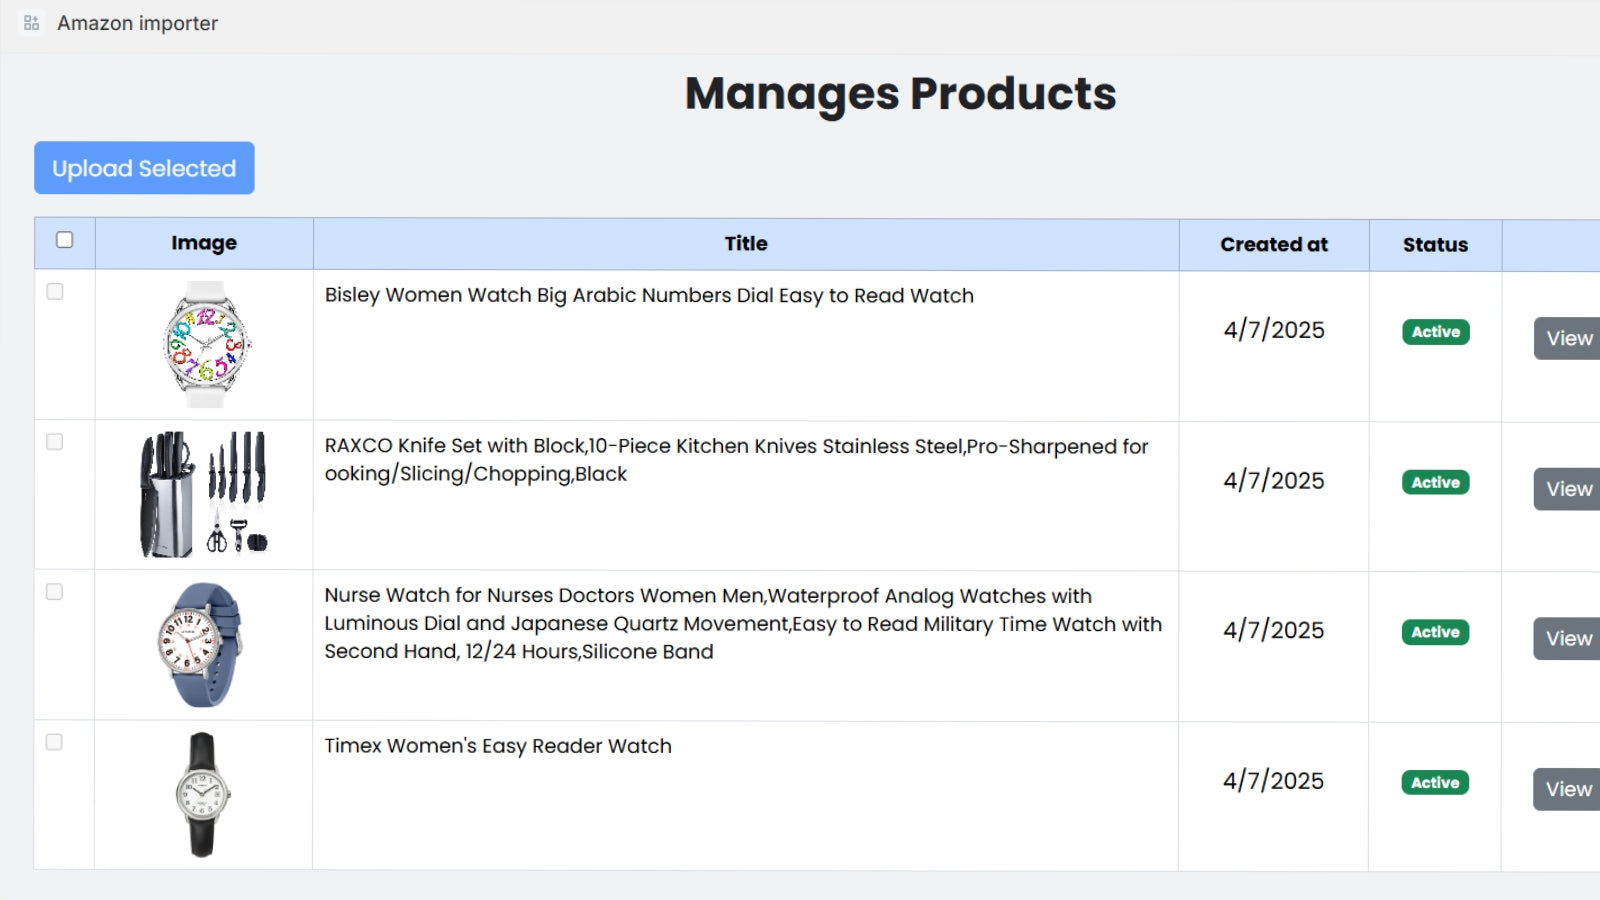This screenshot has width=1600, height=900.
Task: Select the RAXCO Knife Set row checkbox
Action: point(55,442)
